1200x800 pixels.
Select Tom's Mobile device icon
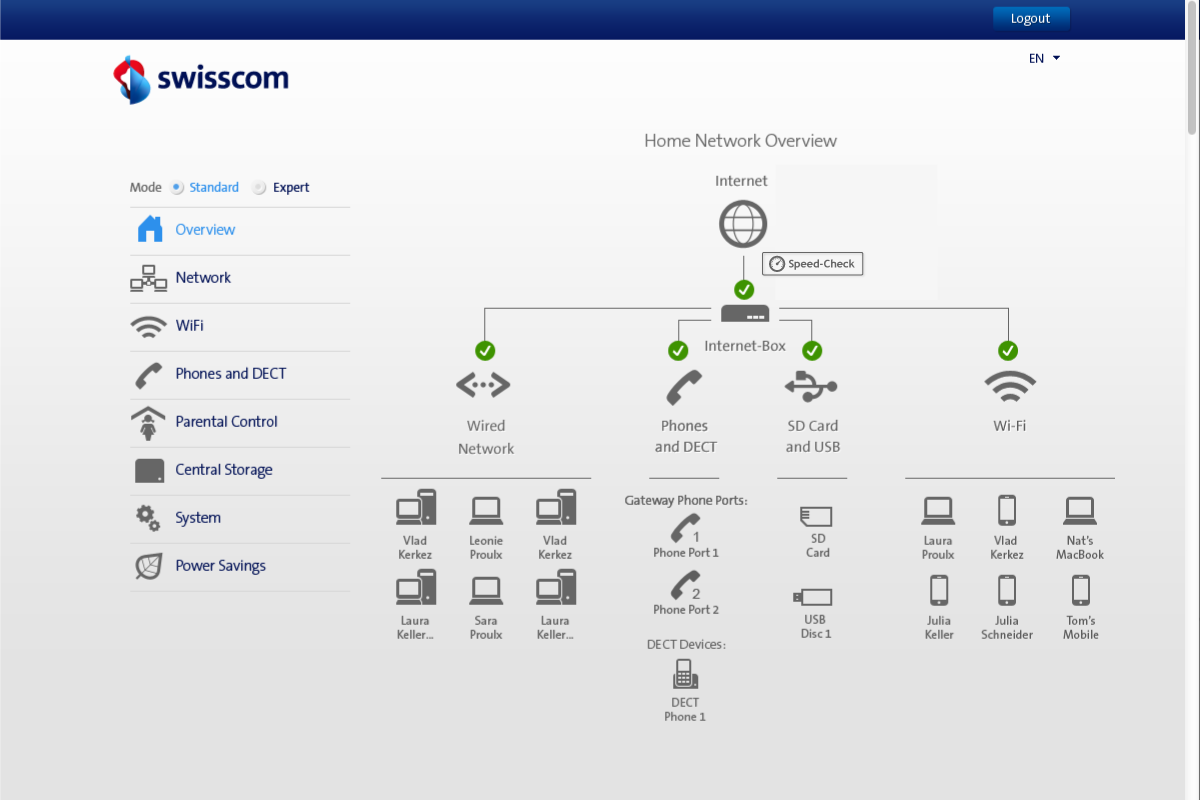(x=1080, y=591)
